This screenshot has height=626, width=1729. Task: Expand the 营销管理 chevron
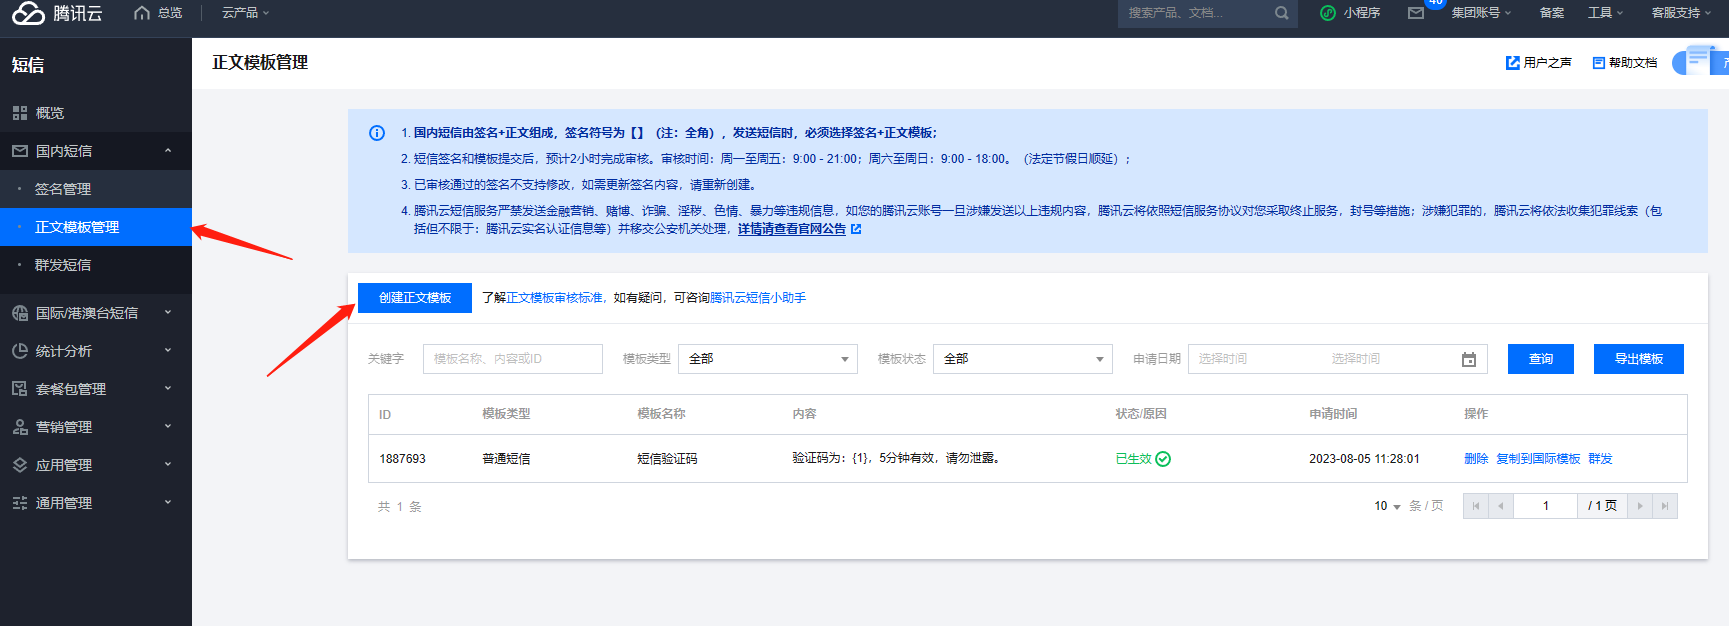click(168, 427)
